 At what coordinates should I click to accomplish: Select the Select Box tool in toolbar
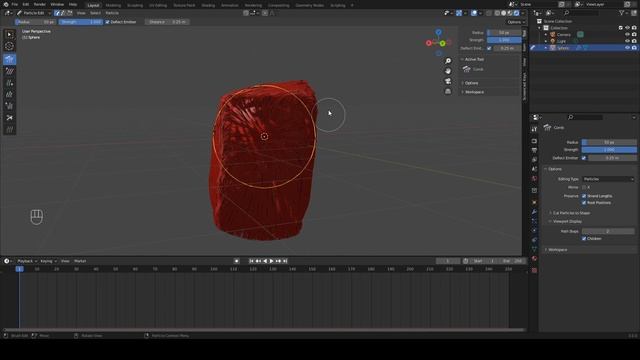(9, 35)
